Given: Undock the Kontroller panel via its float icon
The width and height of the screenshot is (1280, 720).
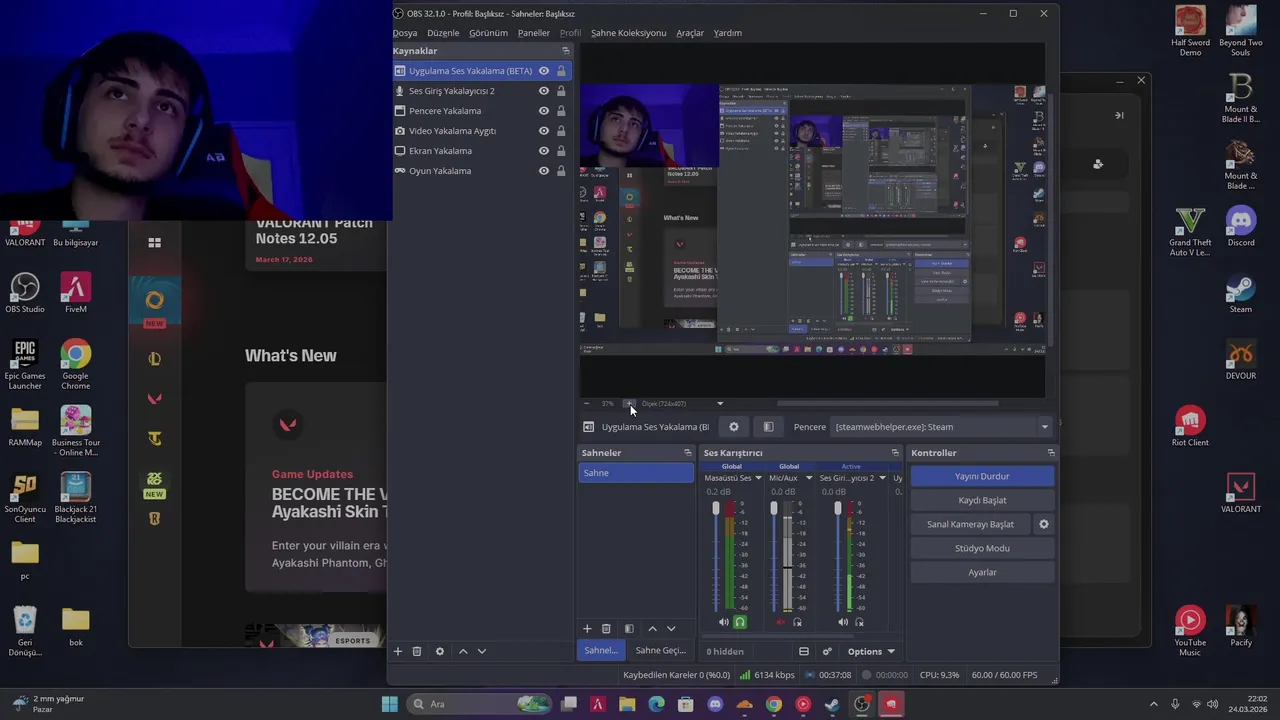Looking at the screenshot, I should (x=1050, y=453).
